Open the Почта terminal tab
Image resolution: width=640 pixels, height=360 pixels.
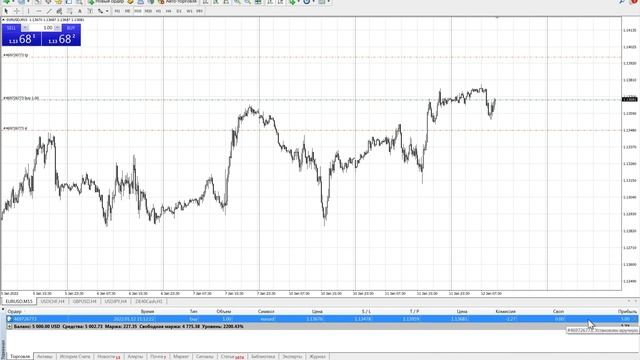(x=158, y=356)
